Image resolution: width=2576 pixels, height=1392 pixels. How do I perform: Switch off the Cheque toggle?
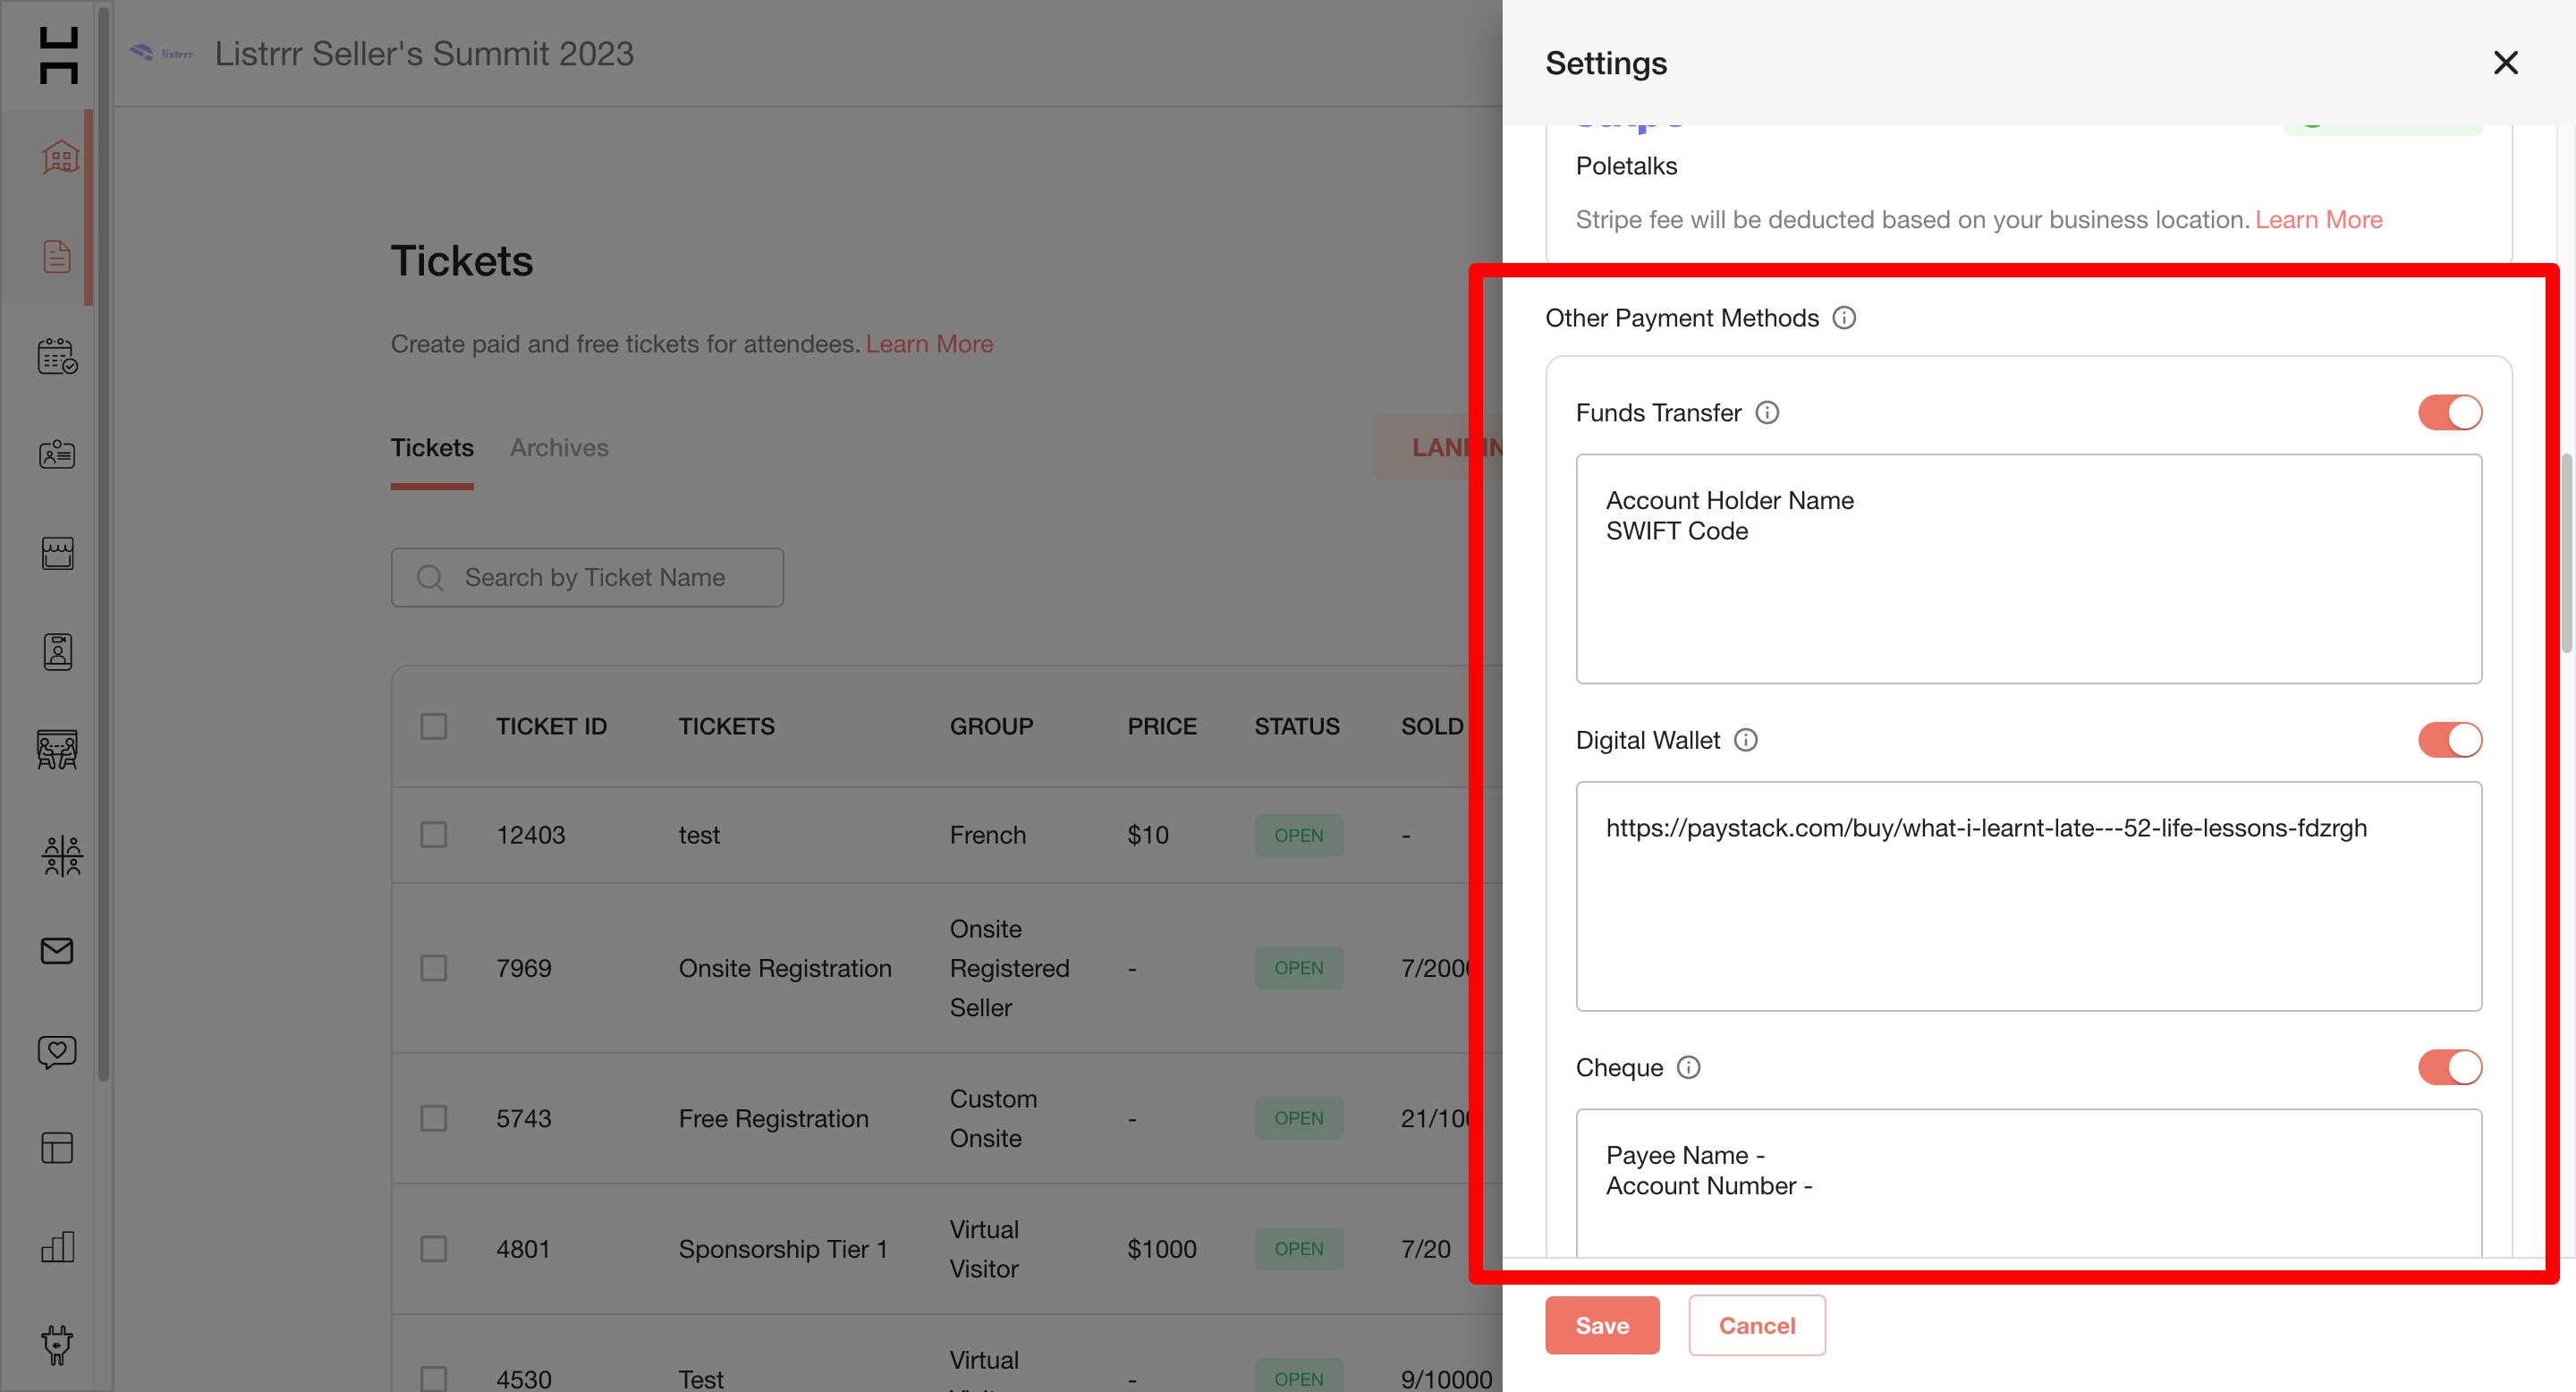click(2449, 1068)
